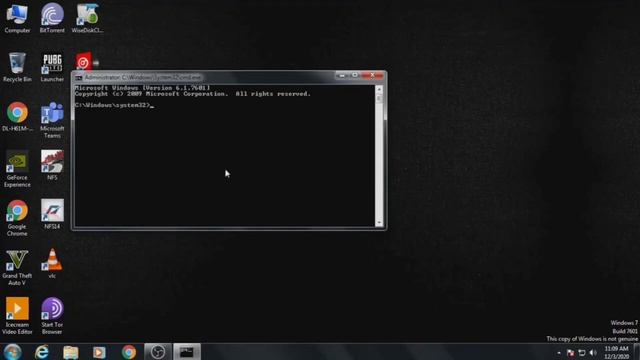The width and height of the screenshot is (640, 360).
Task: Click the Command Prompt taskbar button
Action: pos(187,352)
